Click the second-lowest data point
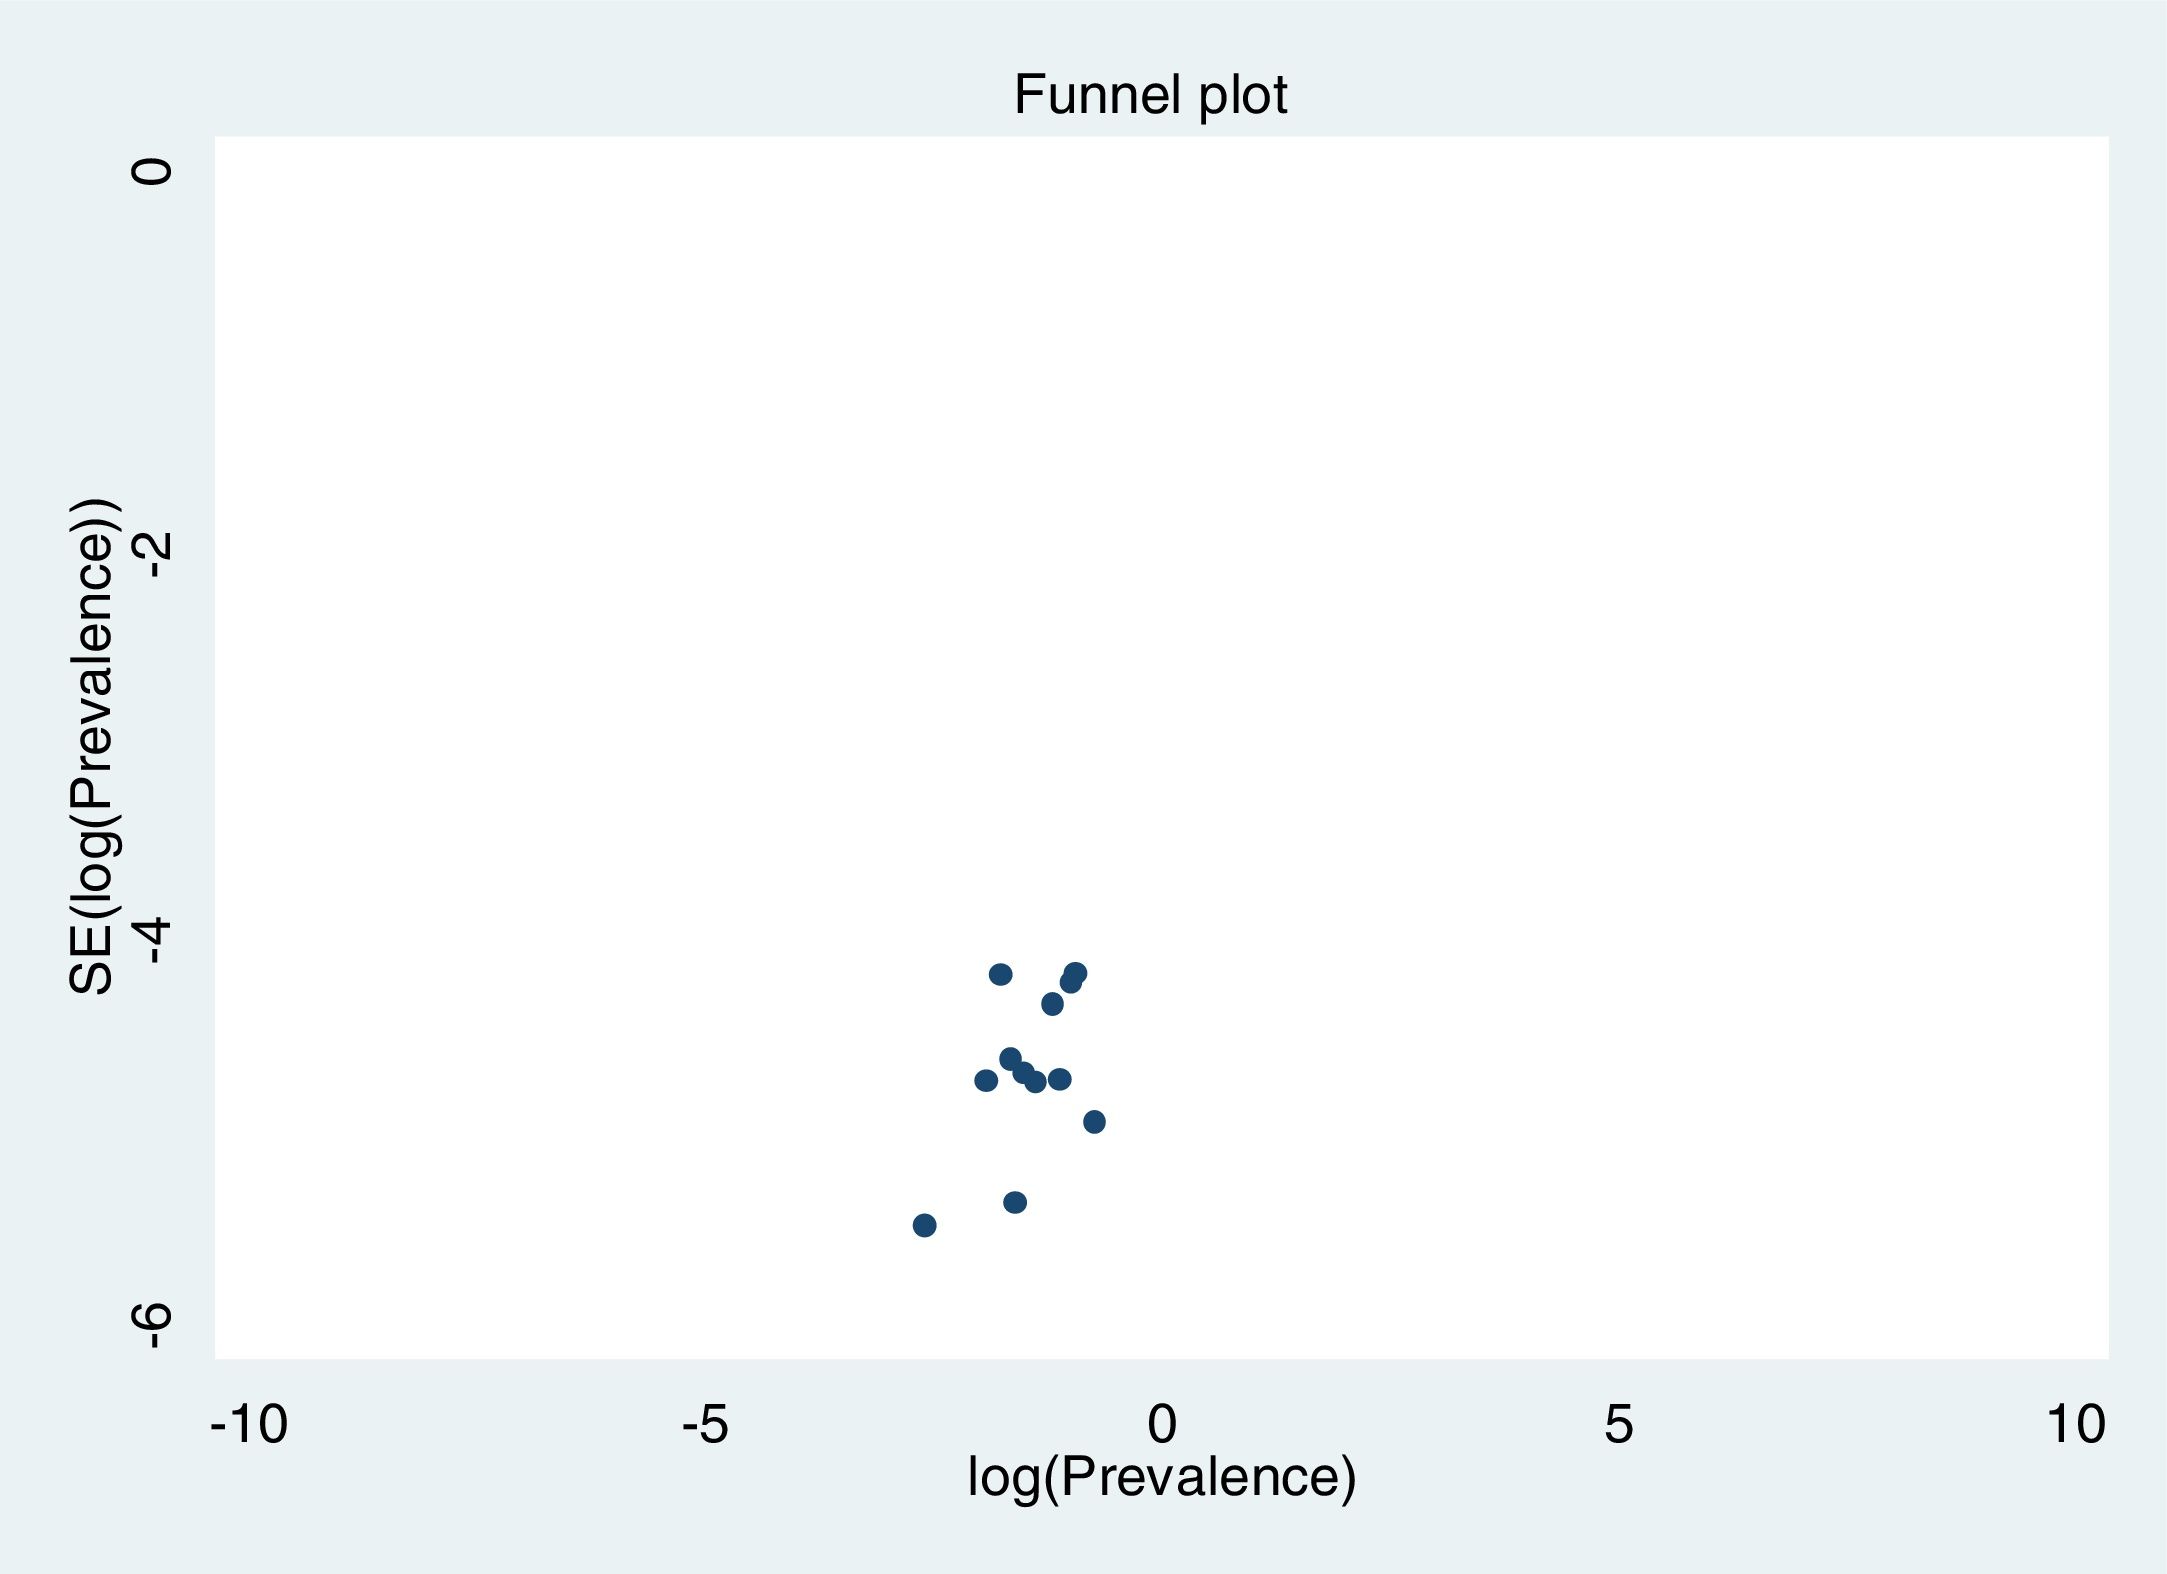 (x=1015, y=1202)
